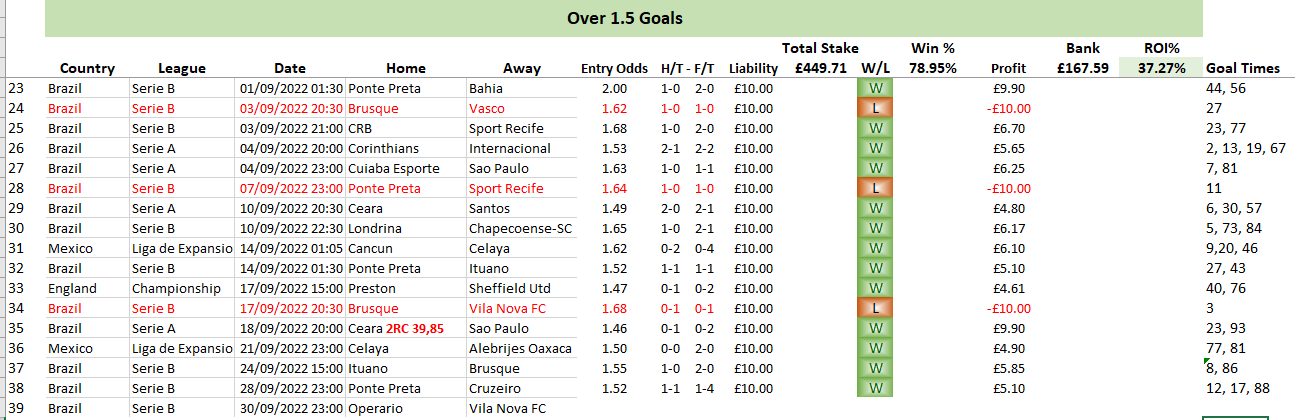The image size is (1295, 420).
Task: Click the W badge for Preston vs Sheffield Utd
Action: coord(876,288)
